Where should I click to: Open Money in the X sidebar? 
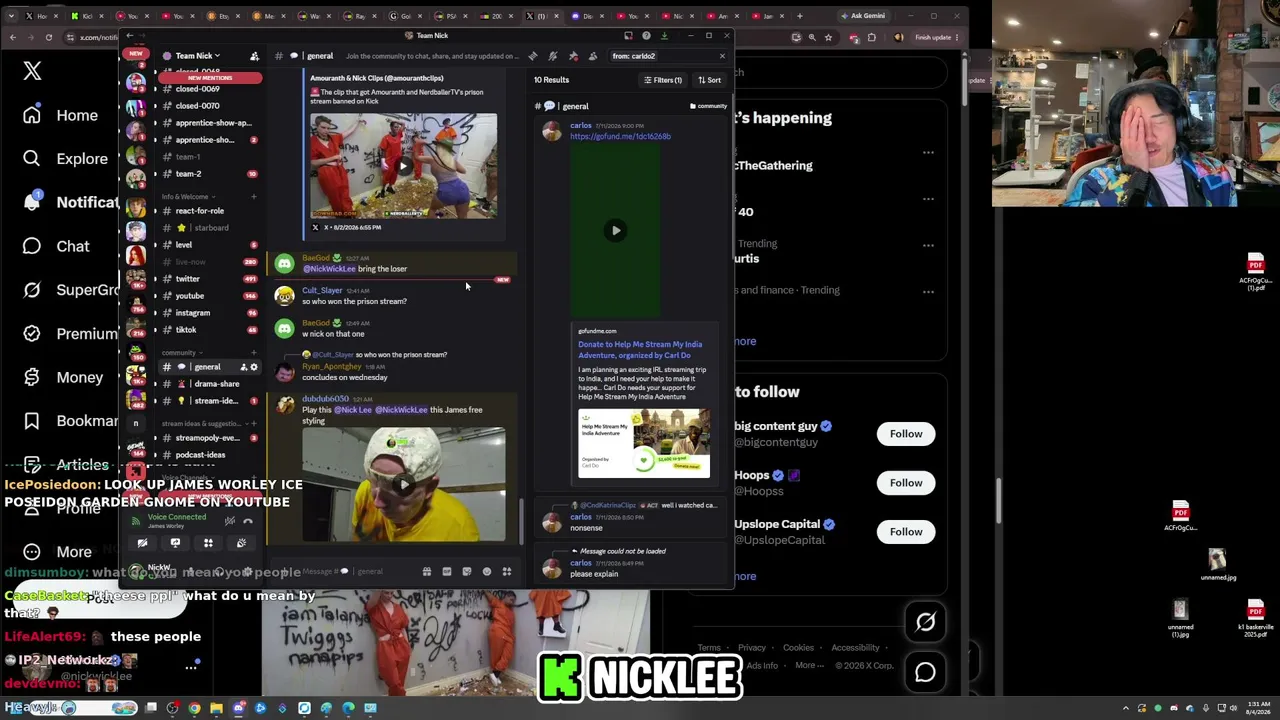[63, 377]
